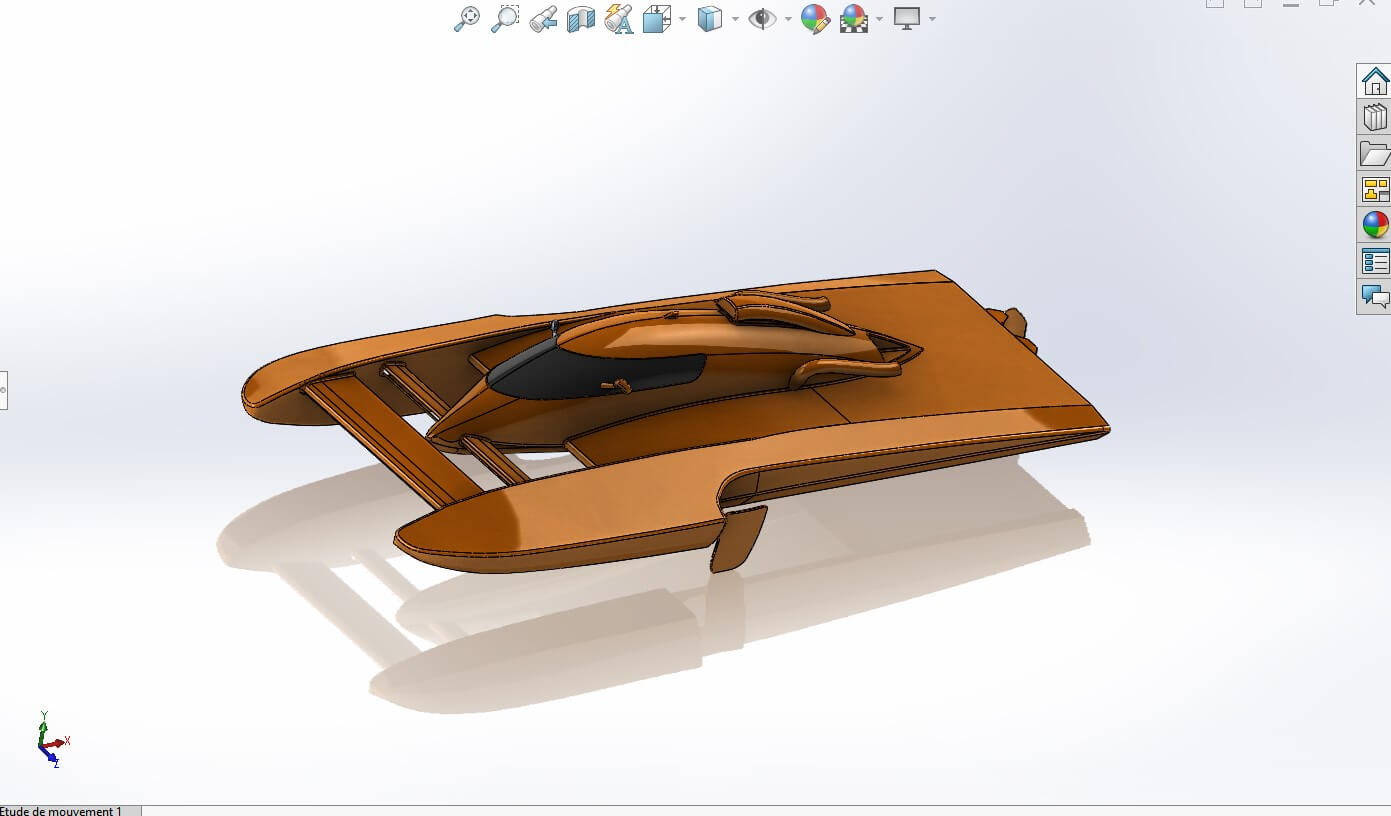Toggle Hide/Show Items eye icon
Image resolution: width=1391 pixels, height=816 pixels.
coord(762,19)
